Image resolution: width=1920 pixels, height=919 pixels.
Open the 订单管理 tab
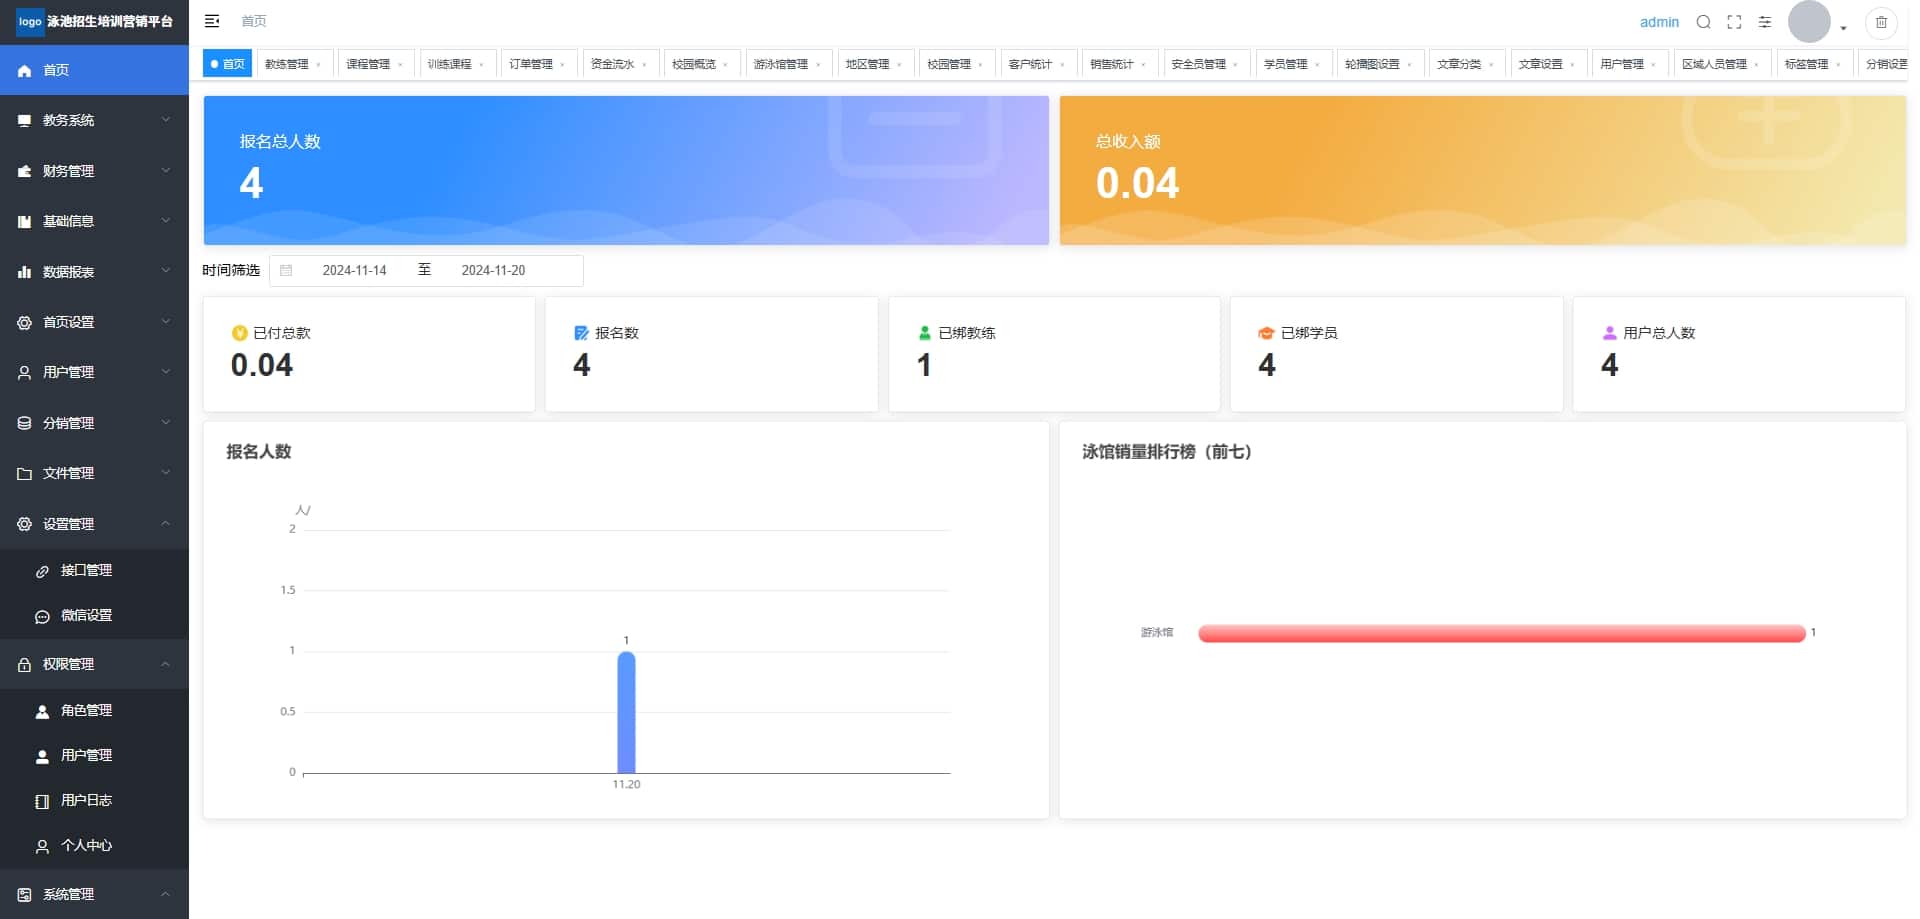538,64
